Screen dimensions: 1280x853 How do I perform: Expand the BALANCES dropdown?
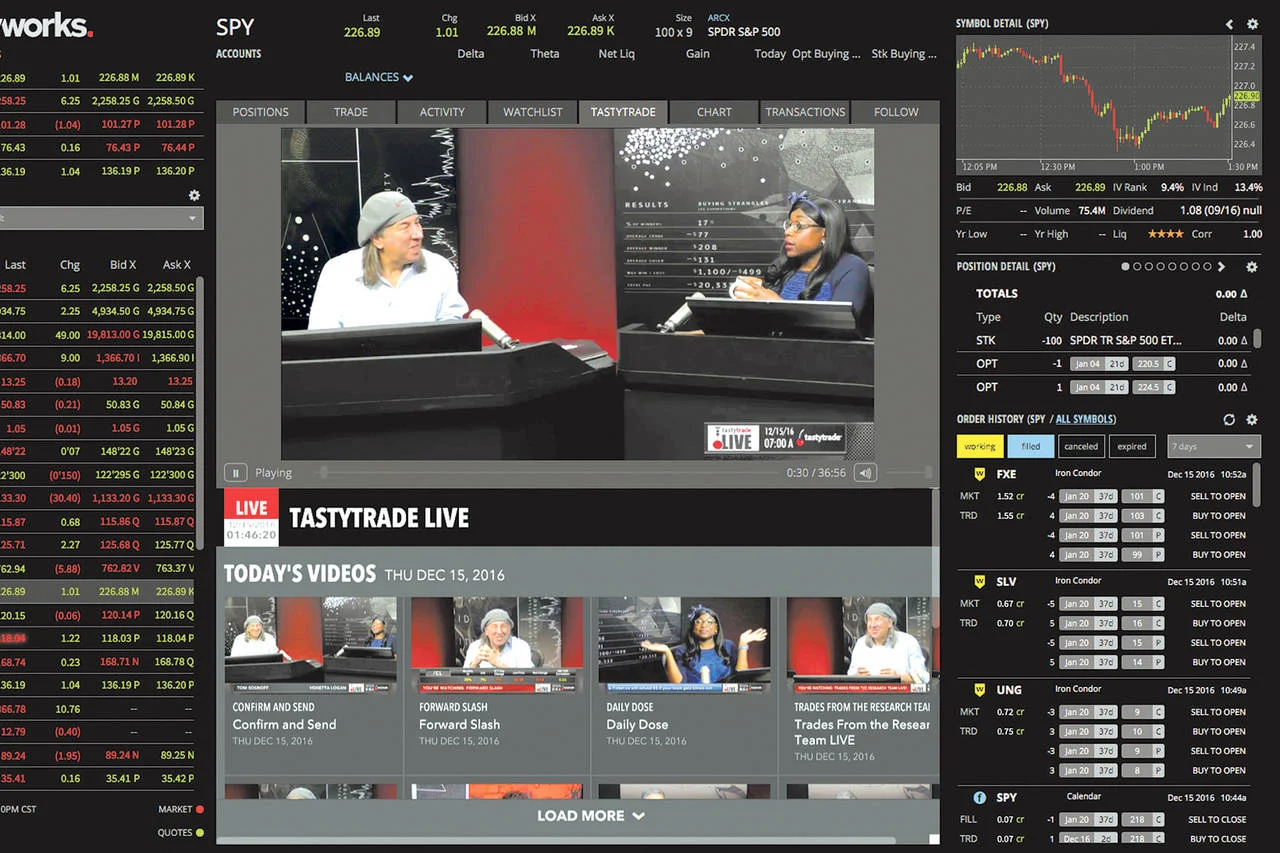point(379,77)
